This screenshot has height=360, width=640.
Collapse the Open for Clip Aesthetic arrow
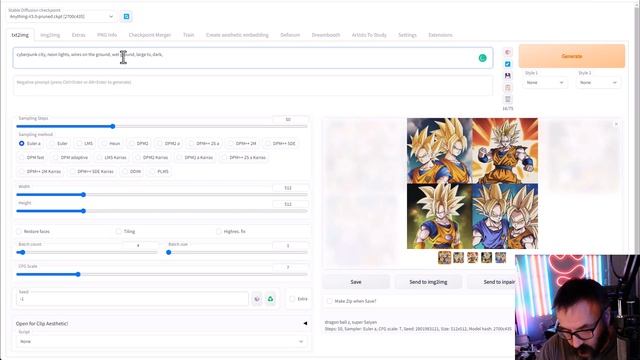pyautogui.click(x=305, y=323)
